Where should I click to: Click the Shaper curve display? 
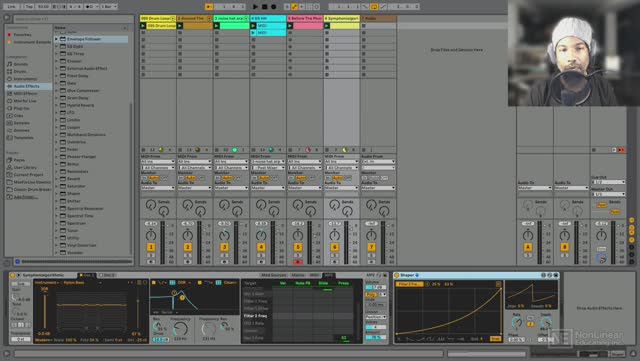pos(449,311)
